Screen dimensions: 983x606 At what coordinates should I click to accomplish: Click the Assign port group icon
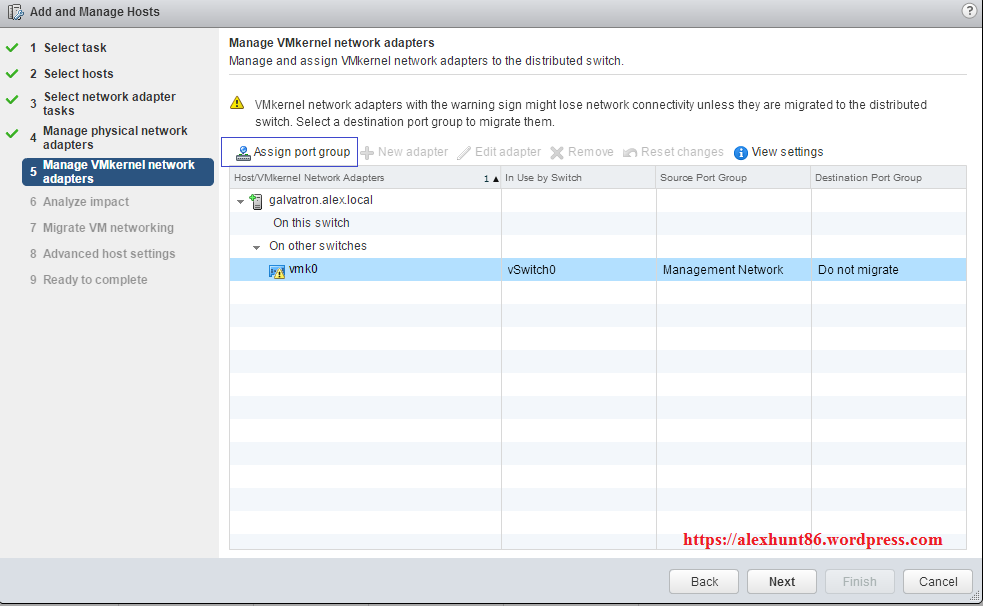(x=243, y=153)
